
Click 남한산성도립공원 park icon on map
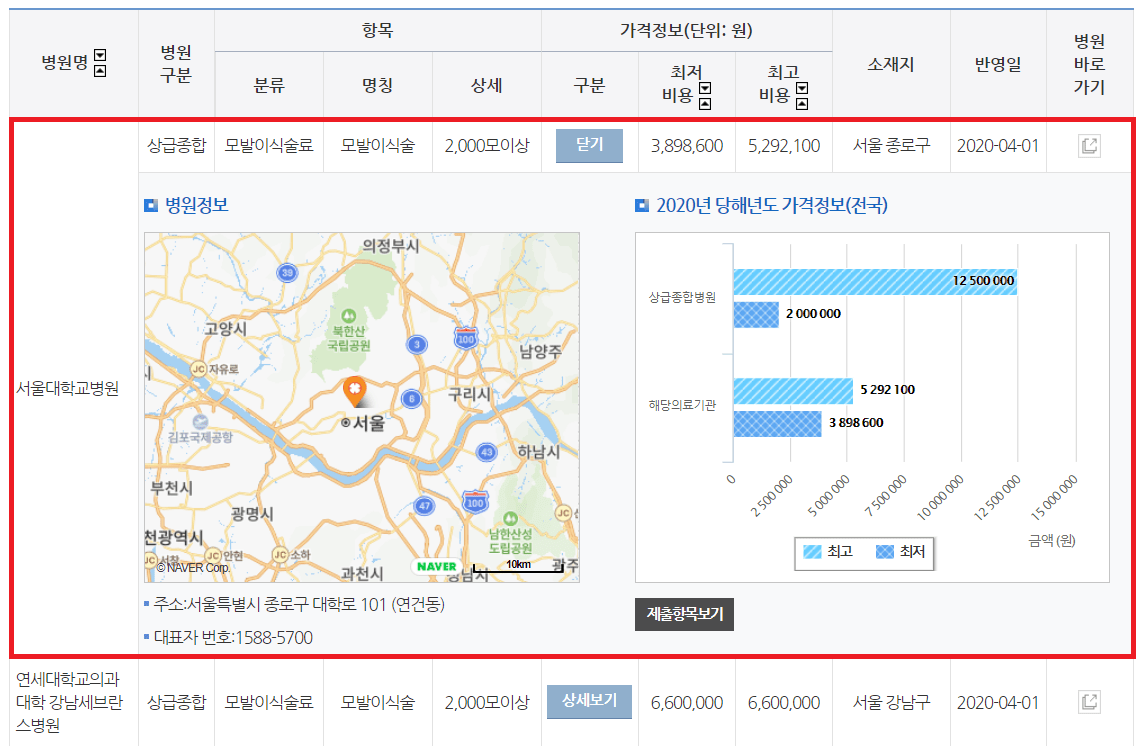(511, 519)
